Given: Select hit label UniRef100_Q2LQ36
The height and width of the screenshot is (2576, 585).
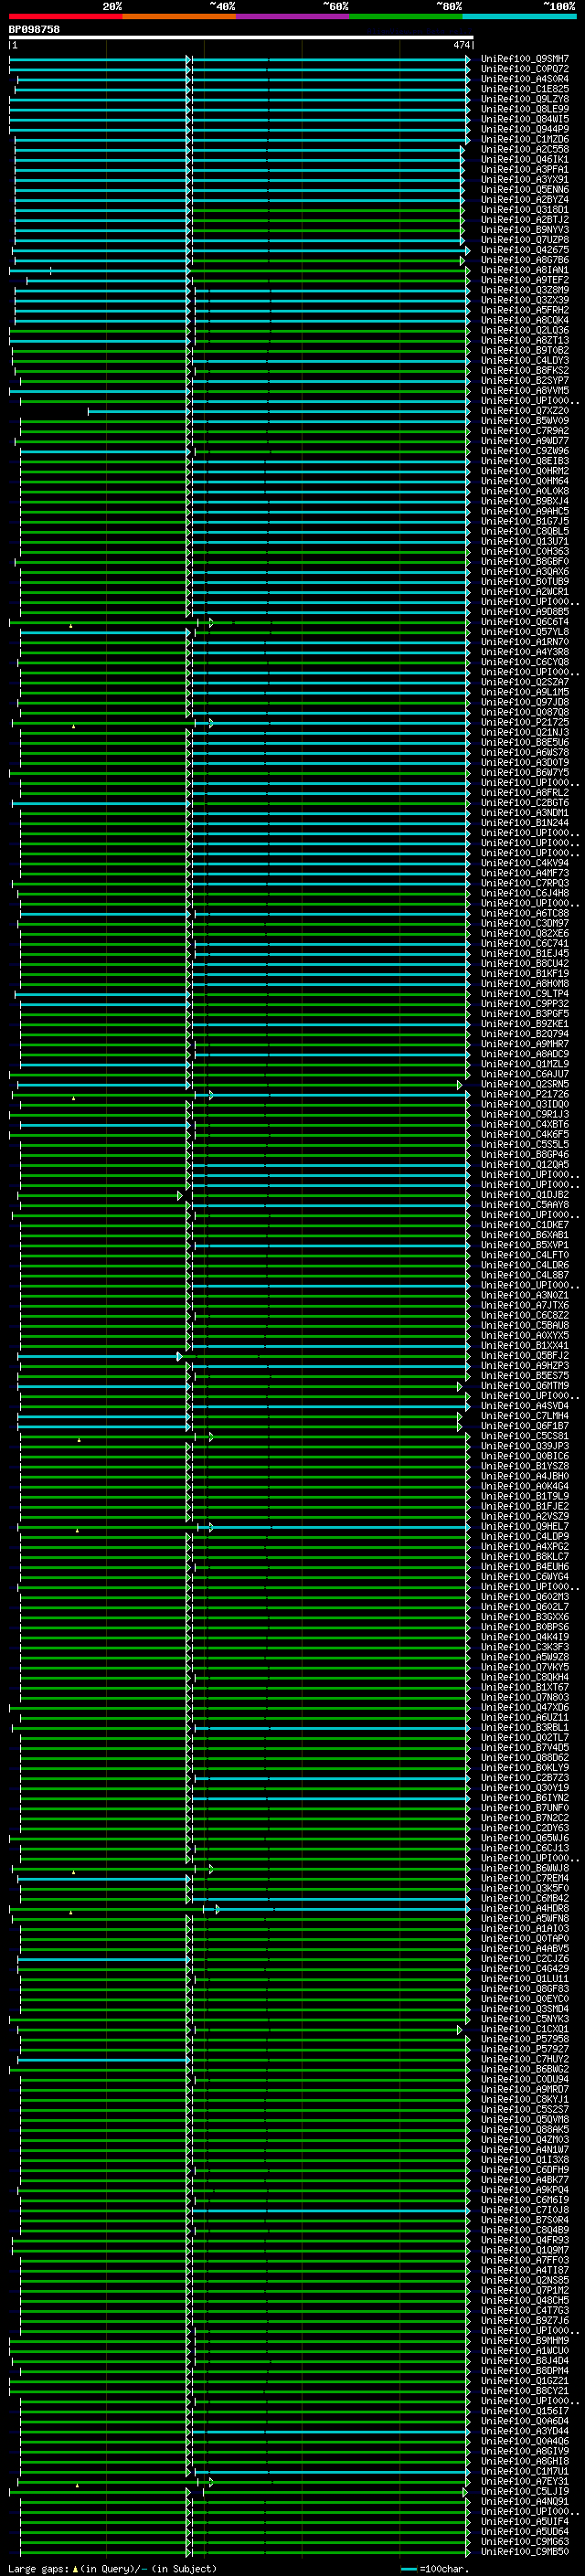Looking at the screenshot, I should pyautogui.click(x=525, y=330).
